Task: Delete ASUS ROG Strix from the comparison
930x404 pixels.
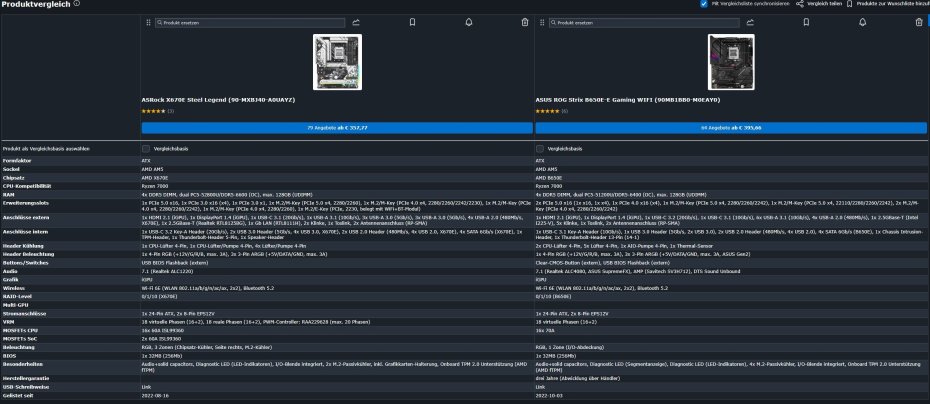Action: pyautogui.click(x=919, y=23)
